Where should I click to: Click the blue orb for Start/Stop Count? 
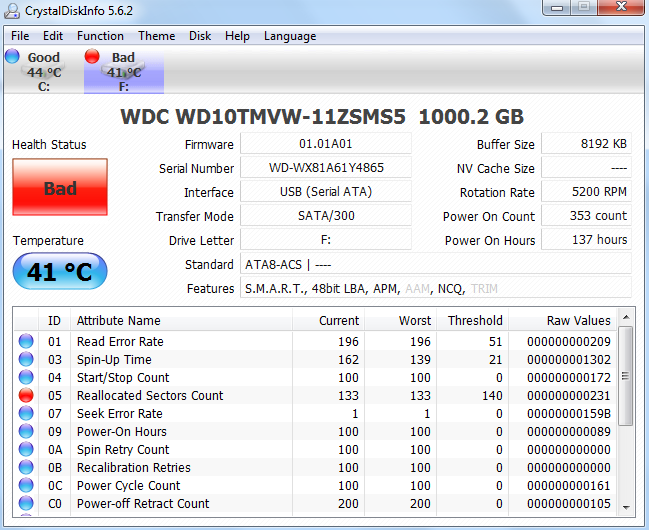pyautogui.click(x=26, y=377)
